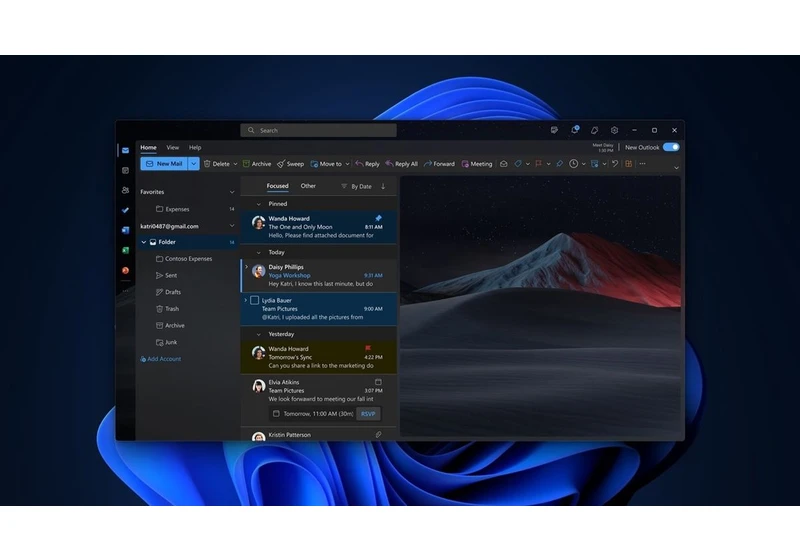Reverse sort order with the down arrow
The height and width of the screenshot is (560, 800).
click(x=383, y=186)
